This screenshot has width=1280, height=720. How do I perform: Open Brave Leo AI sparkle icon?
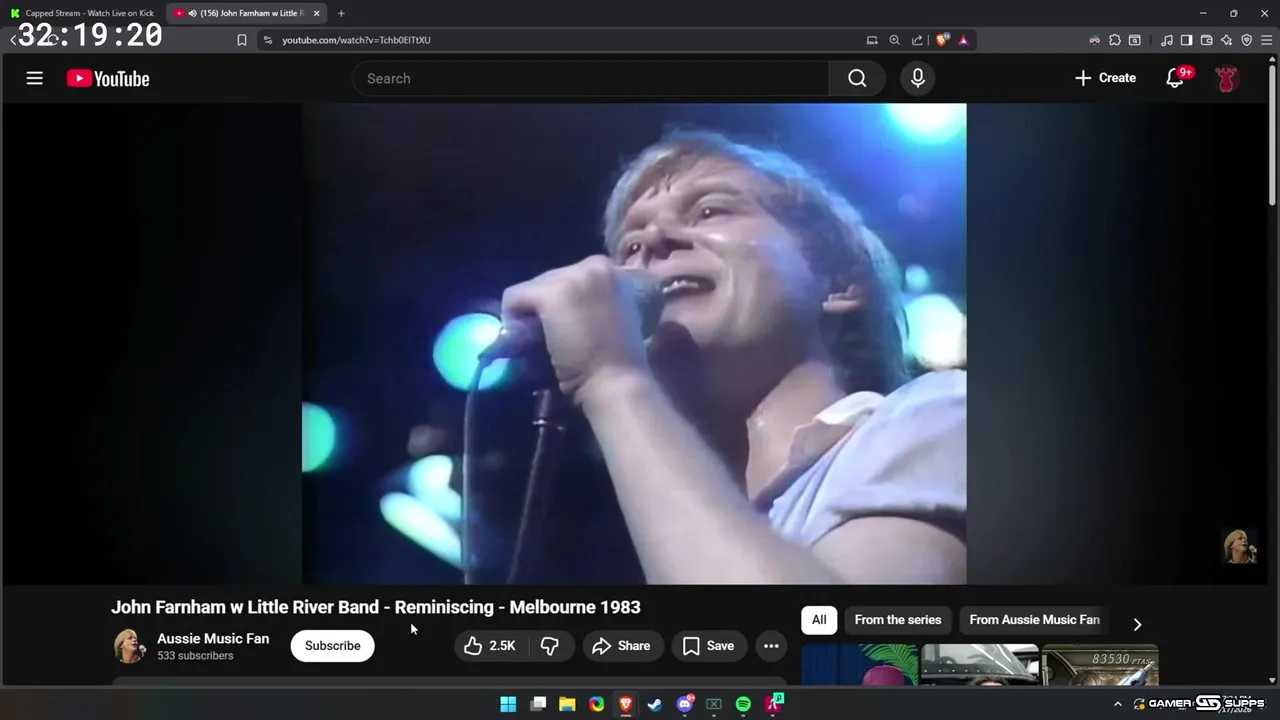coord(1227,40)
